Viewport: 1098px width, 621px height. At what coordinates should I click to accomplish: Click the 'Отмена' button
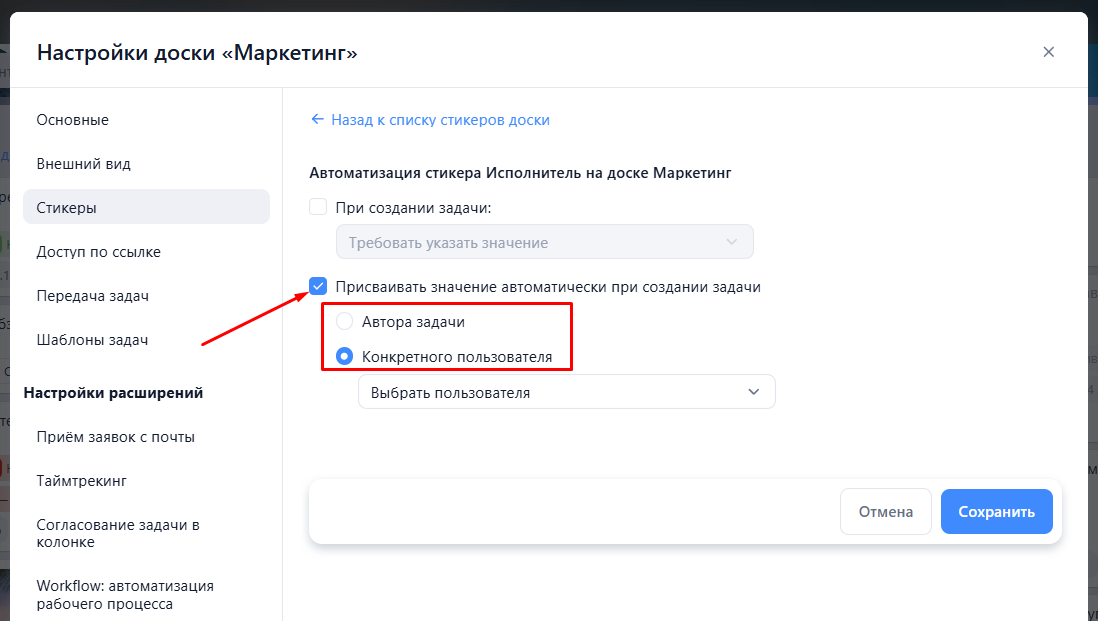coord(886,512)
